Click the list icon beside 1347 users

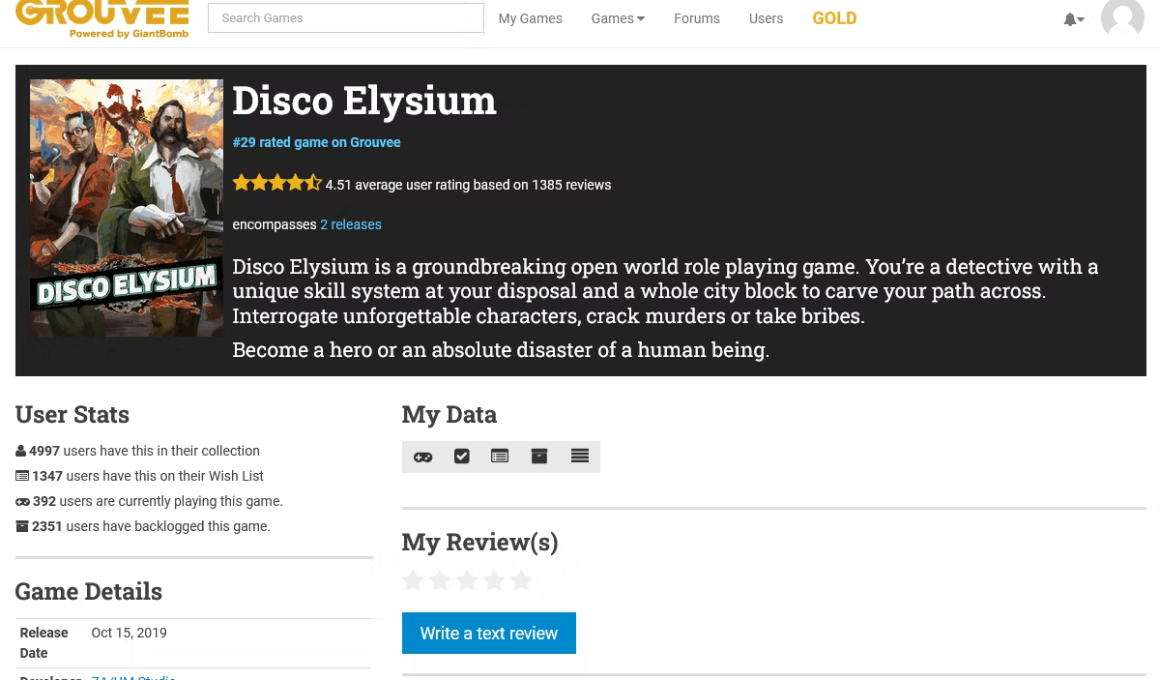click(22, 476)
